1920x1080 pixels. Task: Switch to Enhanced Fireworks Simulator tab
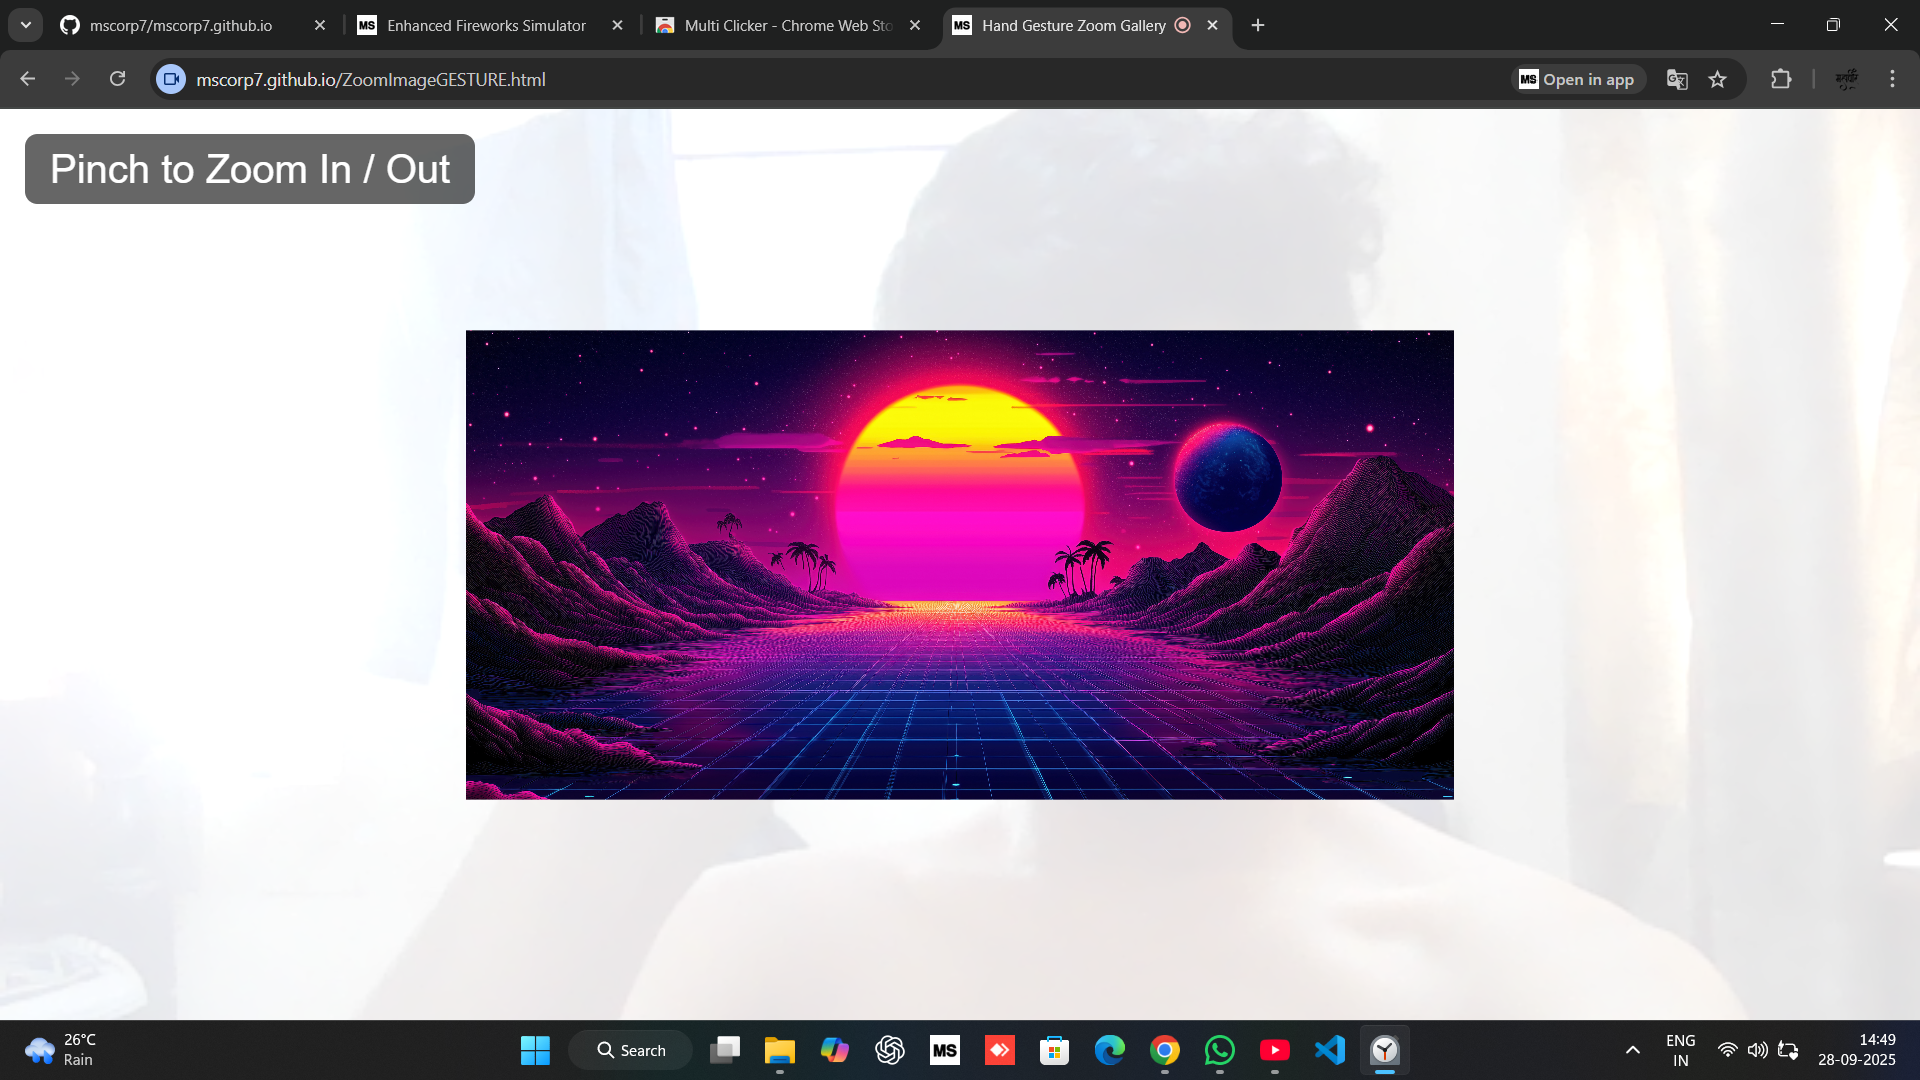pos(486,25)
